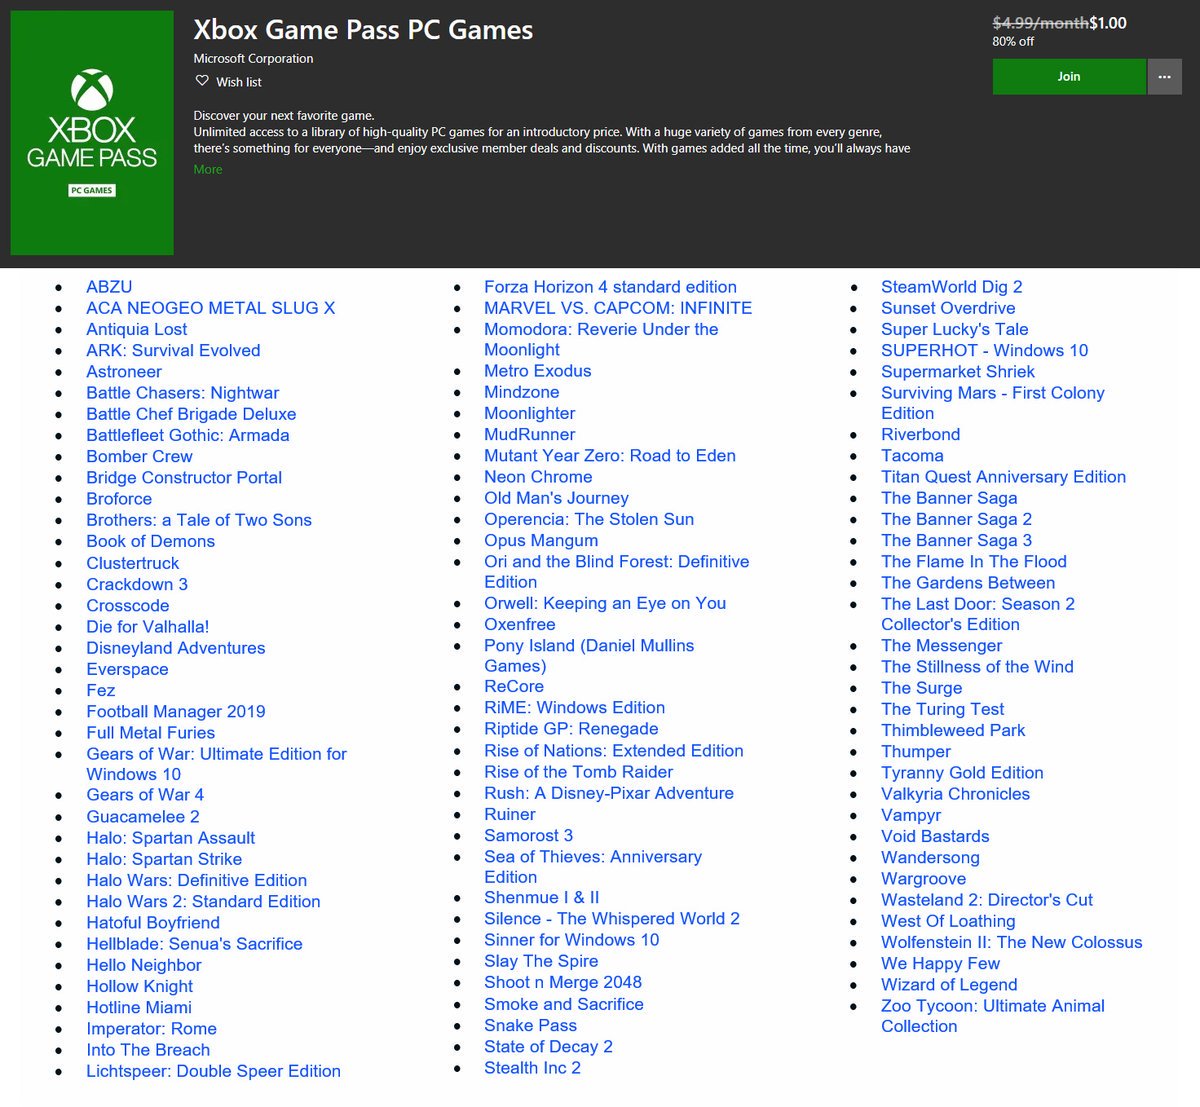Open The Last Door: Season 2 link
The height and width of the screenshot is (1107, 1200).
click(x=978, y=614)
